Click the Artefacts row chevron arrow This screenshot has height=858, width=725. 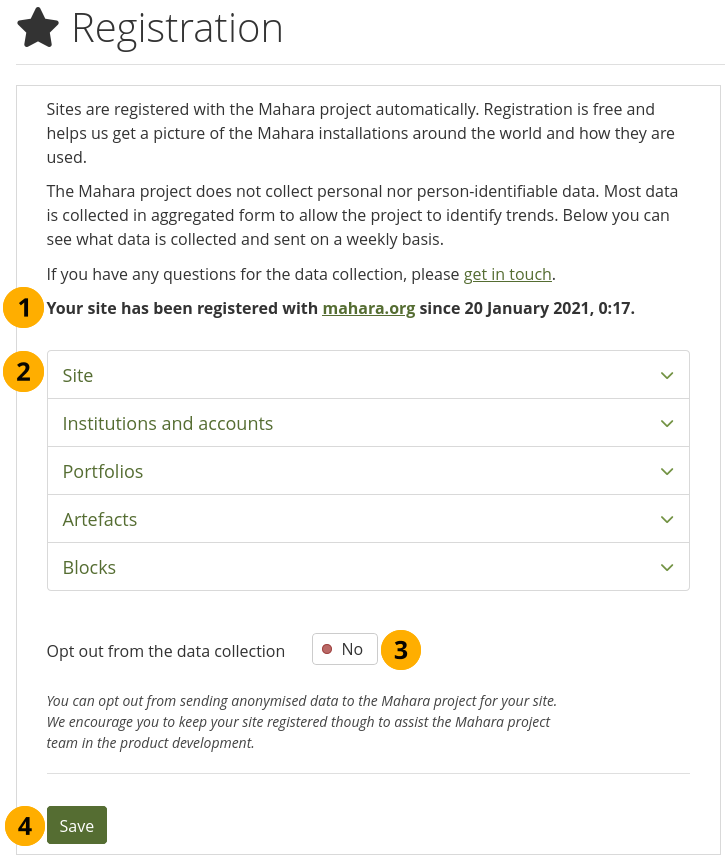[667, 520]
